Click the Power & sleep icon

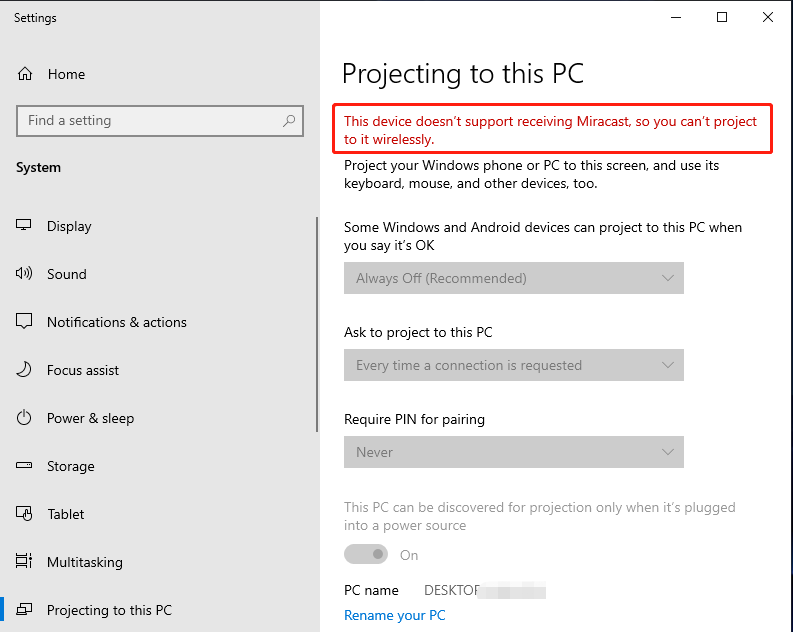click(24, 418)
